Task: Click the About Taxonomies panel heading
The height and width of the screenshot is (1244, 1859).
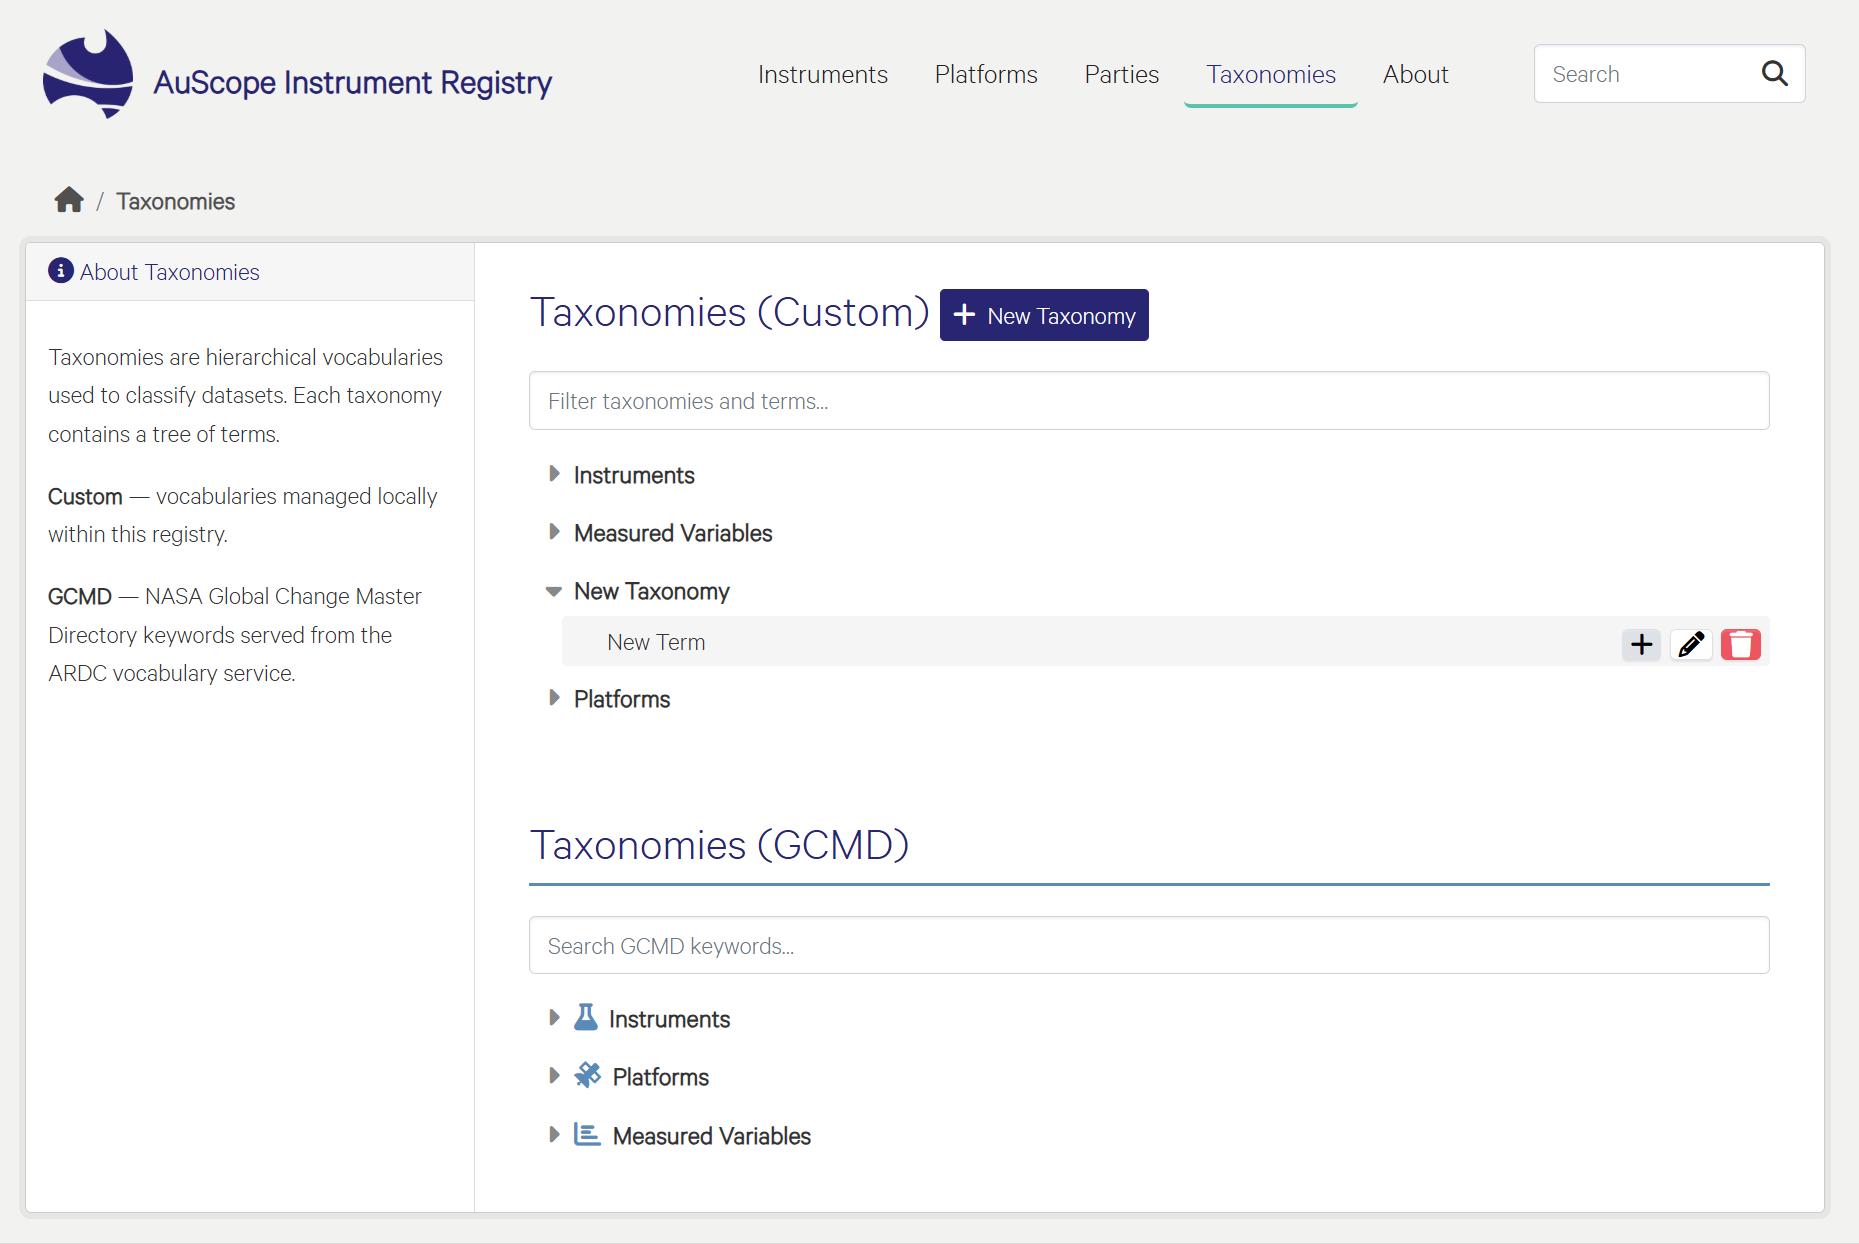Action: coord(169,272)
